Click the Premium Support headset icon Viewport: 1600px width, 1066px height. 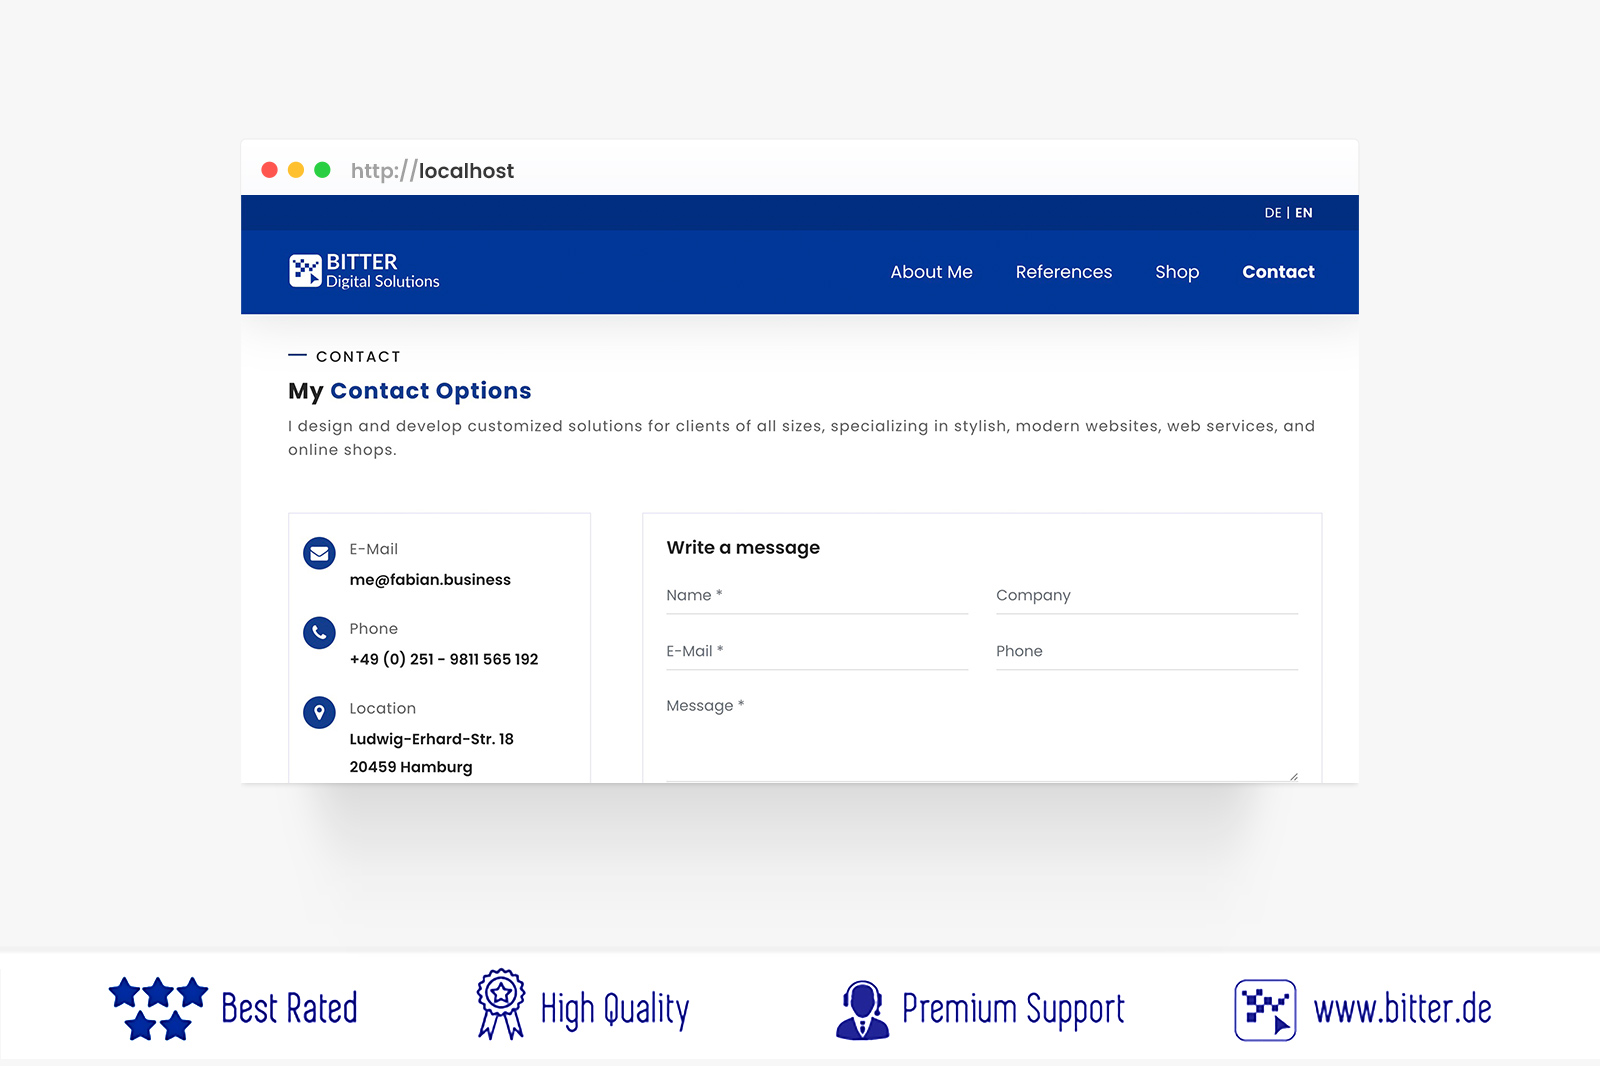pyautogui.click(x=862, y=1010)
